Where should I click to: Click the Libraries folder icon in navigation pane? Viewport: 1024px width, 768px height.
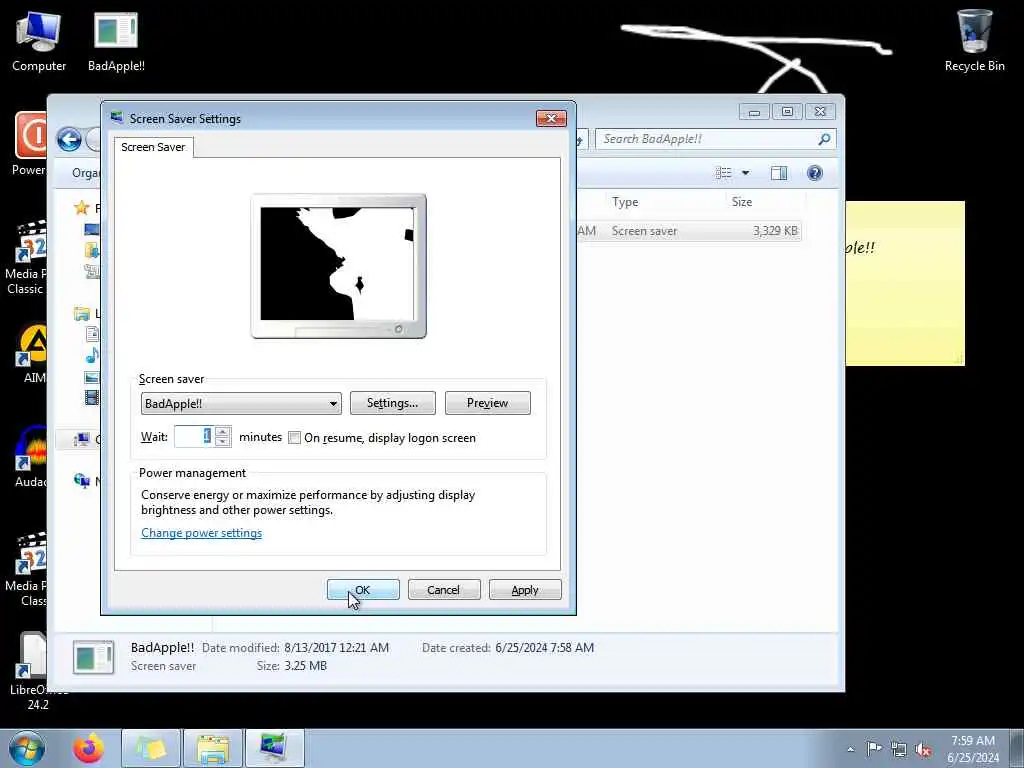pyautogui.click(x=82, y=314)
